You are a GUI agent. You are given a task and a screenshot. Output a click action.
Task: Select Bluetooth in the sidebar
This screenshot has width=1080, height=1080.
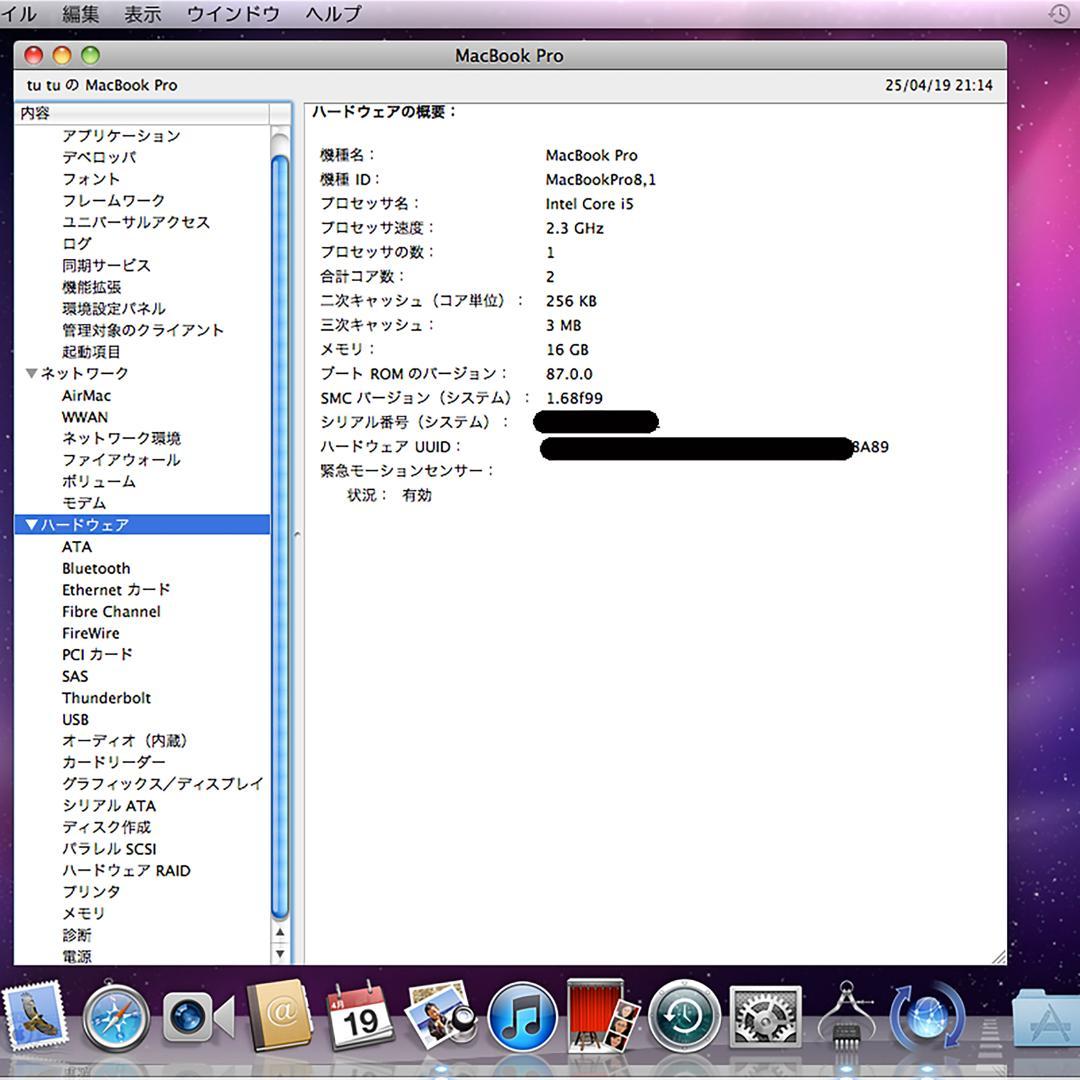point(96,568)
